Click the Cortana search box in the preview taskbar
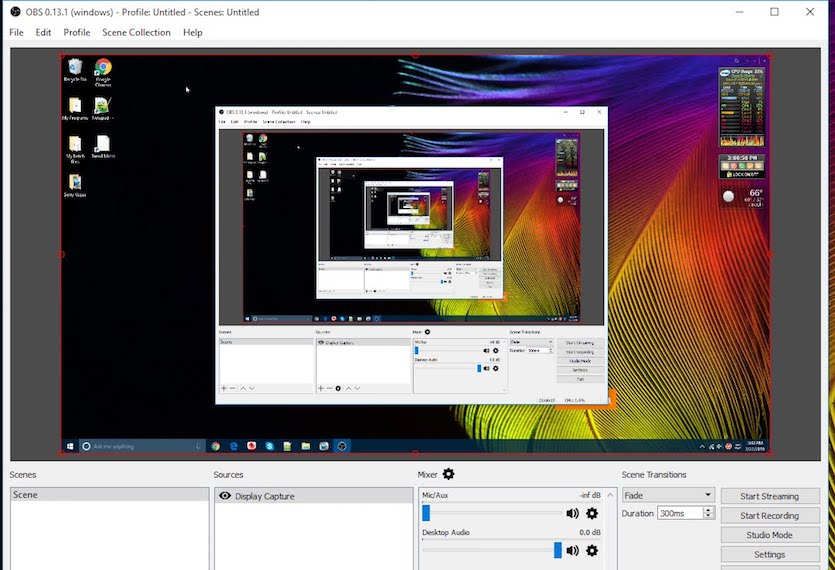The width and height of the screenshot is (835, 570). 142,446
